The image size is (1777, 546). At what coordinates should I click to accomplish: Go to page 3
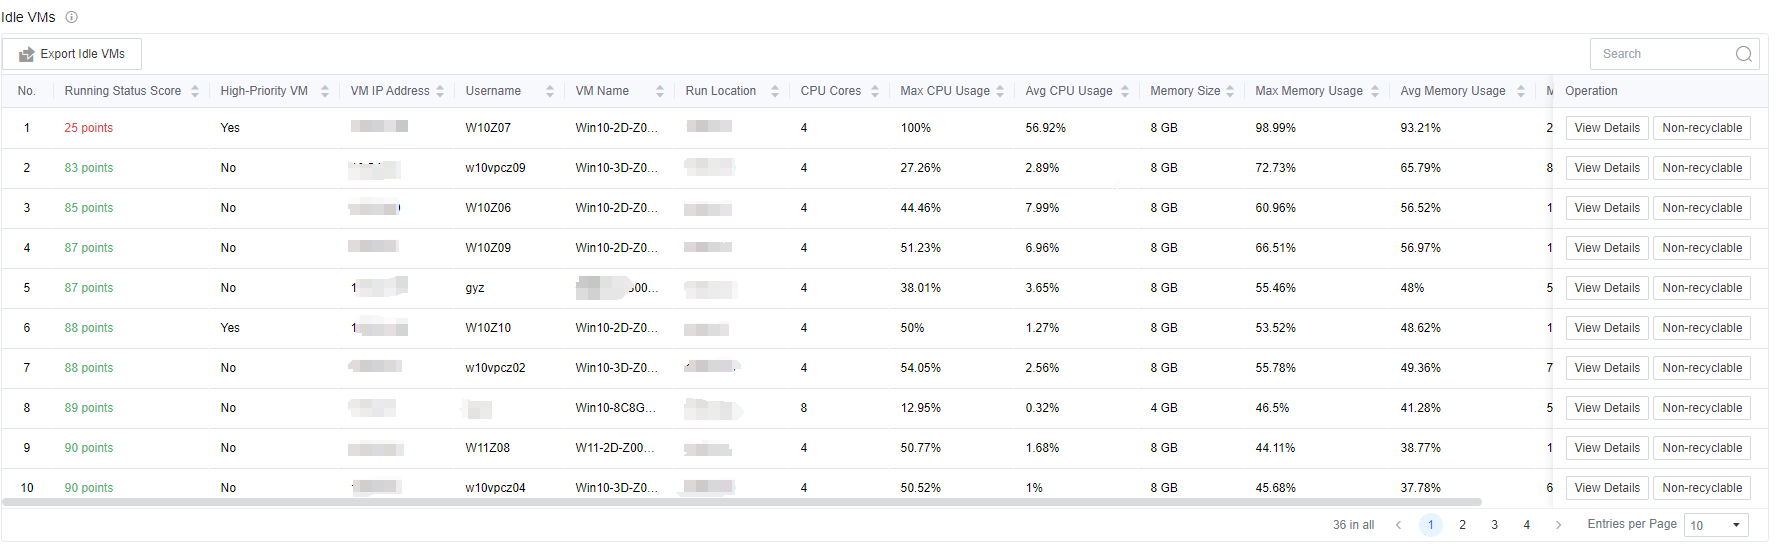[x=1494, y=525]
